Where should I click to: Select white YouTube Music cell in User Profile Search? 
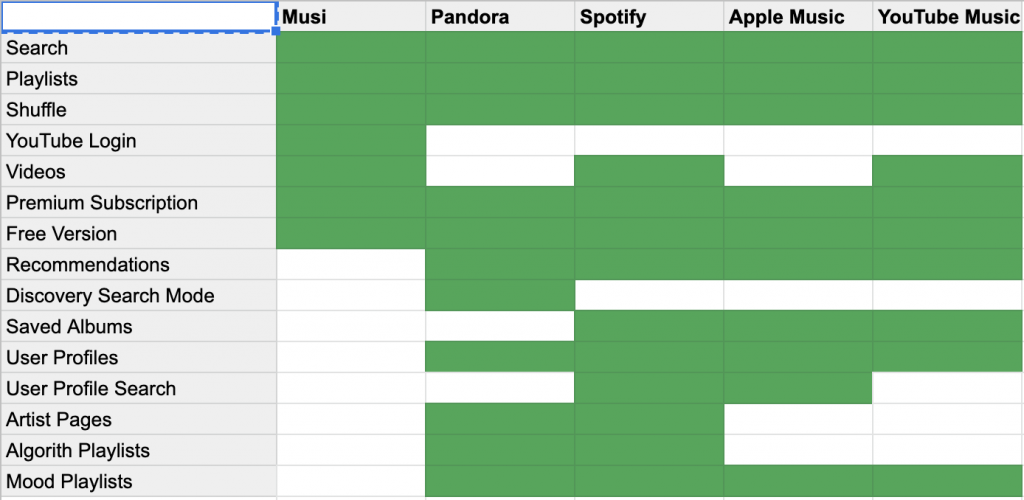click(948, 388)
